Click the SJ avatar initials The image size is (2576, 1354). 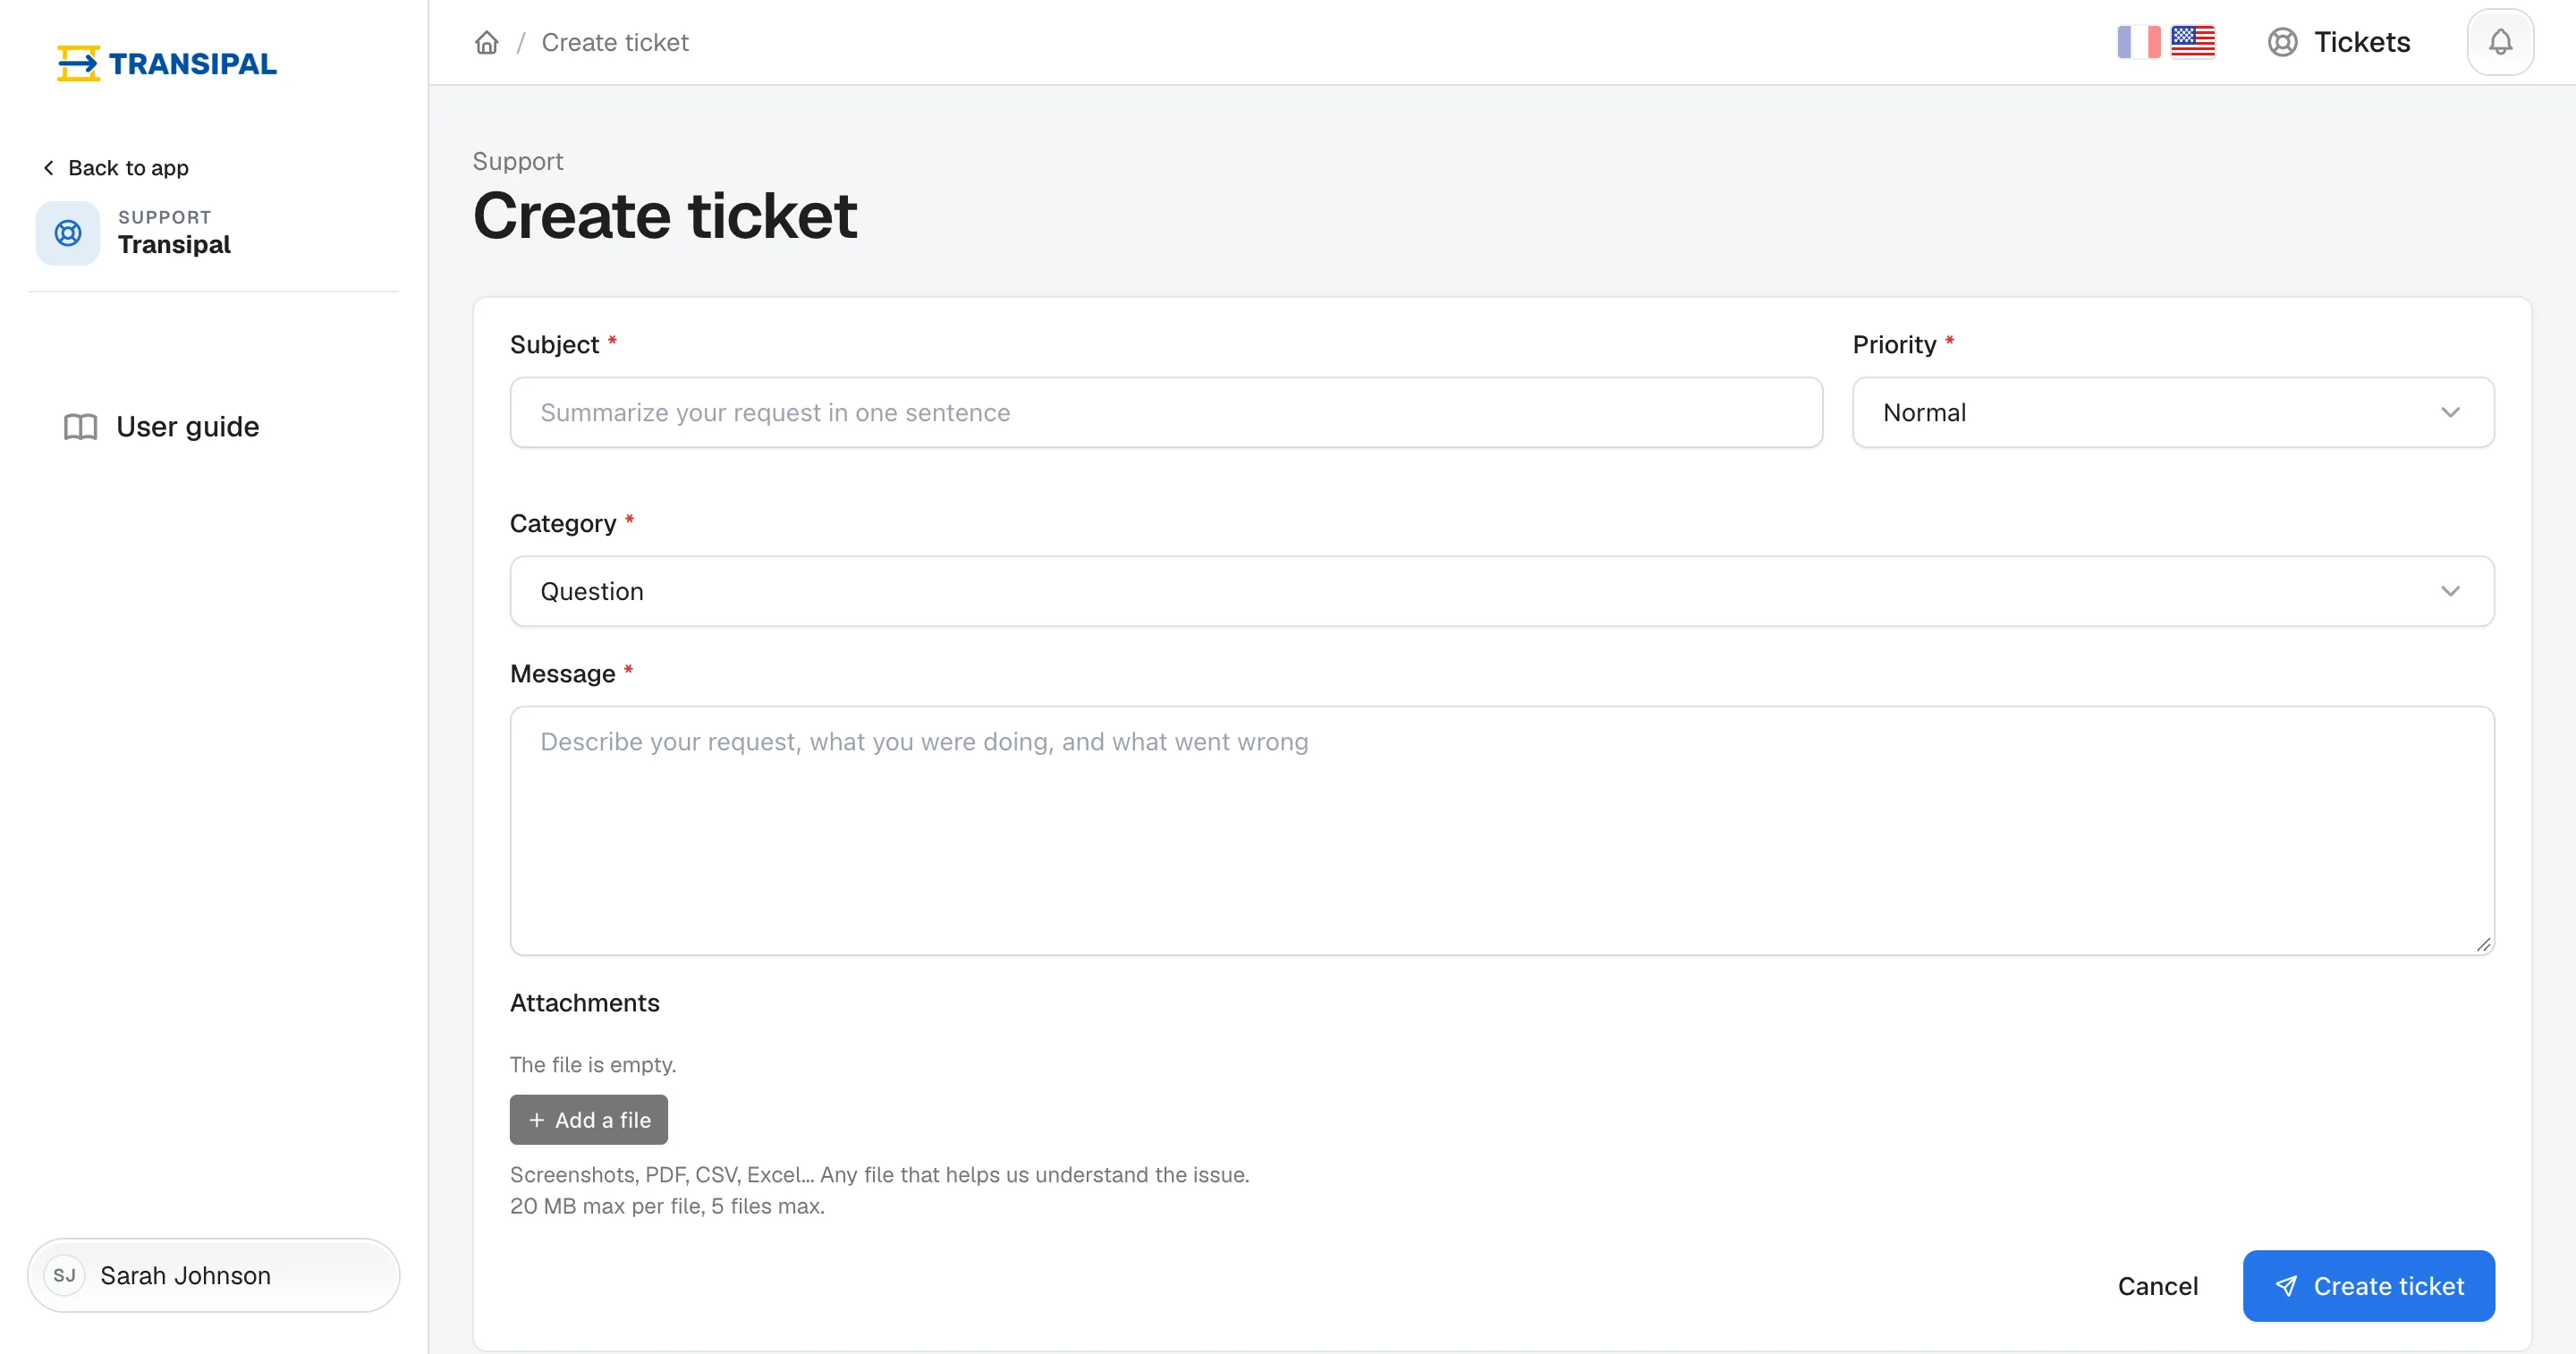pyautogui.click(x=65, y=1275)
